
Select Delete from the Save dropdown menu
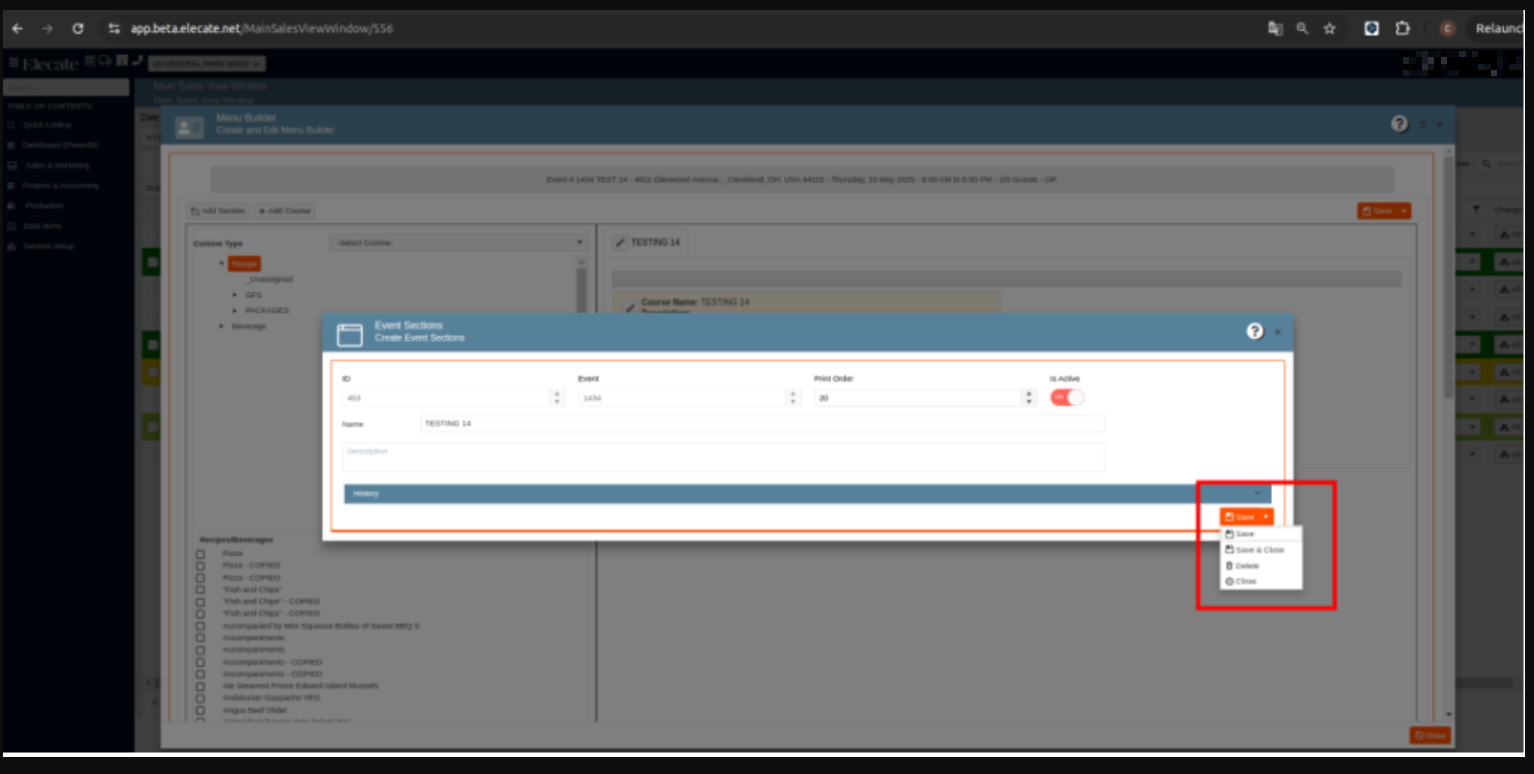[x=1246, y=566]
